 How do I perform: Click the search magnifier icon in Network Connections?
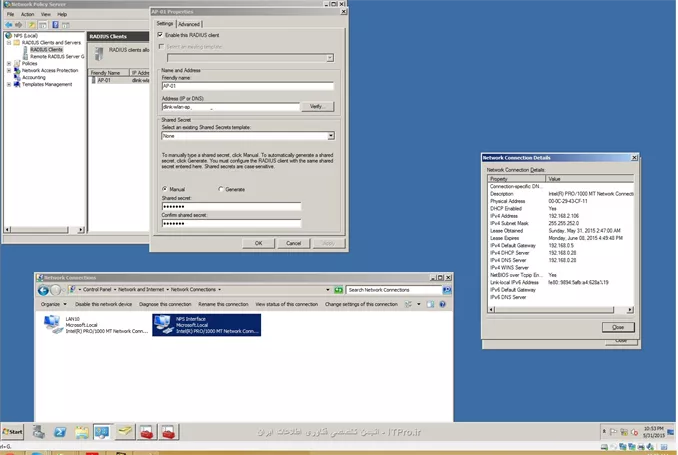pos(447,290)
